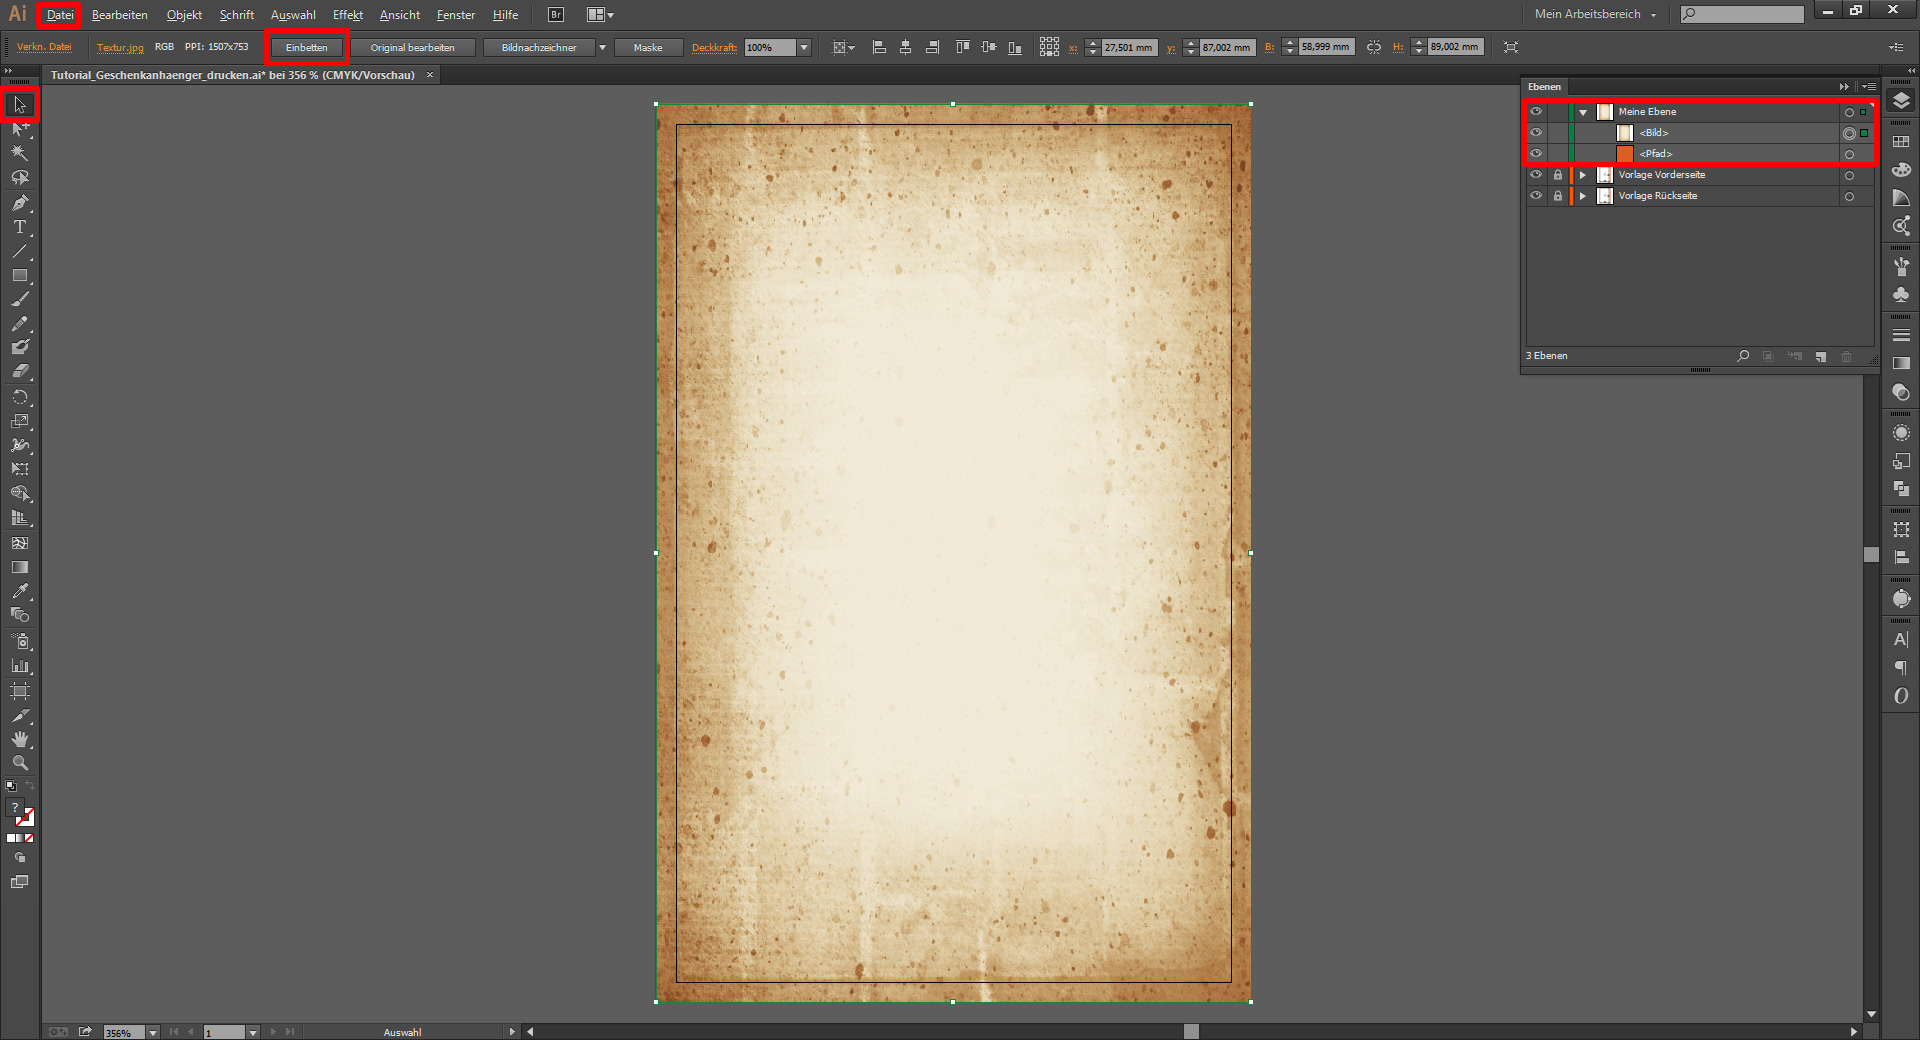Viewport: 1920px width, 1040px height.
Task: Select the Pen tool
Action: 19,203
